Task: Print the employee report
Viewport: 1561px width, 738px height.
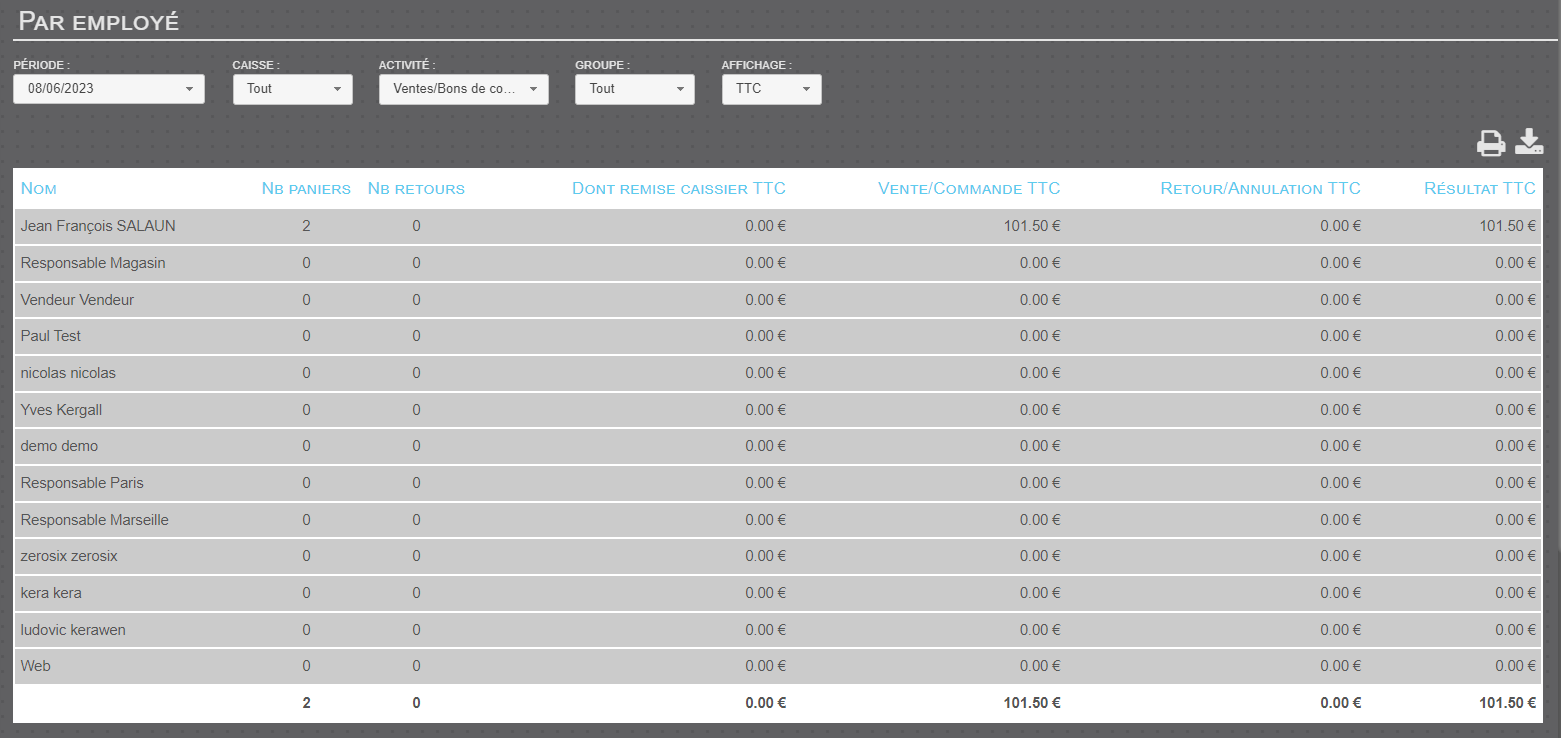Action: tap(1491, 144)
